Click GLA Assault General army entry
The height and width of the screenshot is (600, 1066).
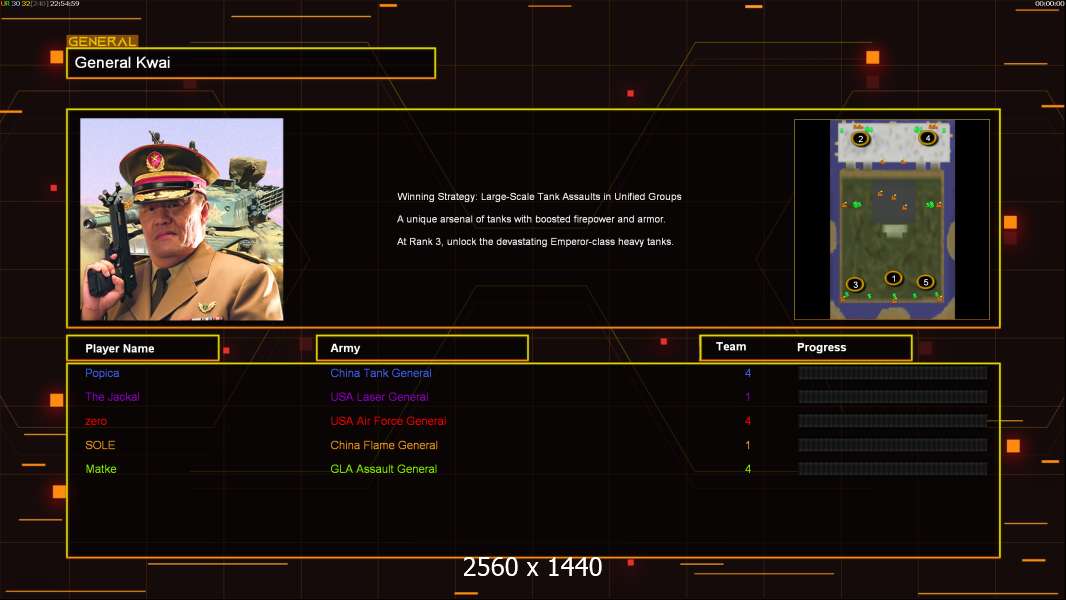click(383, 469)
